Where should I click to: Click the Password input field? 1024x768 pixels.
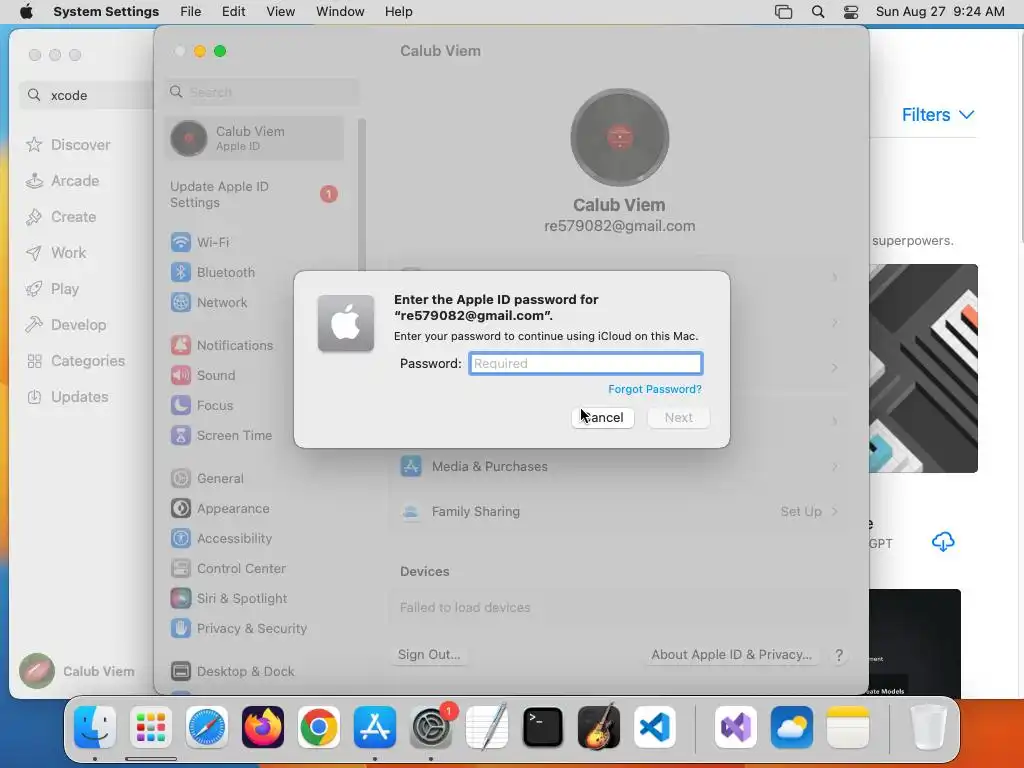tap(586, 363)
